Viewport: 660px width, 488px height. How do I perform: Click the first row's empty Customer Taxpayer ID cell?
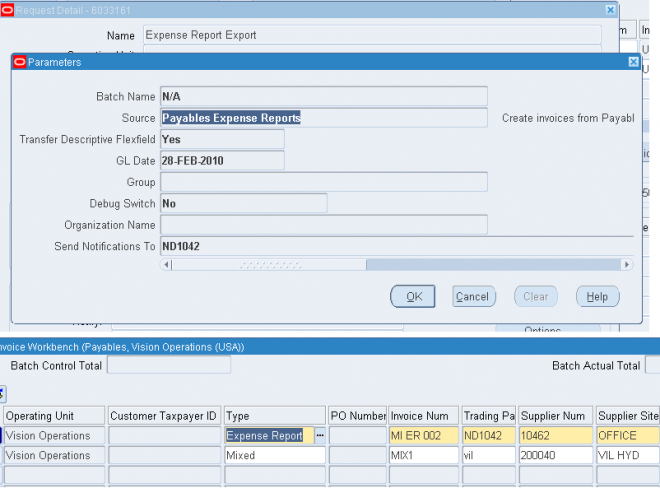[165, 435]
